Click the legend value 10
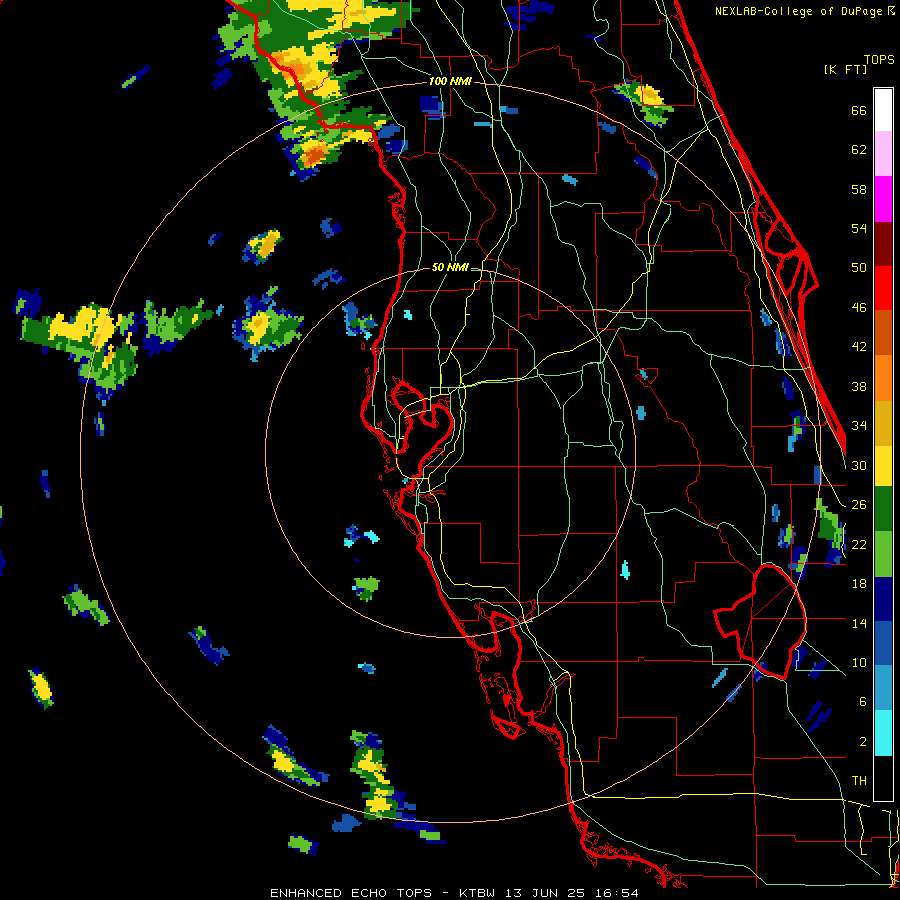The image size is (900, 900). click(x=859, y=662)
